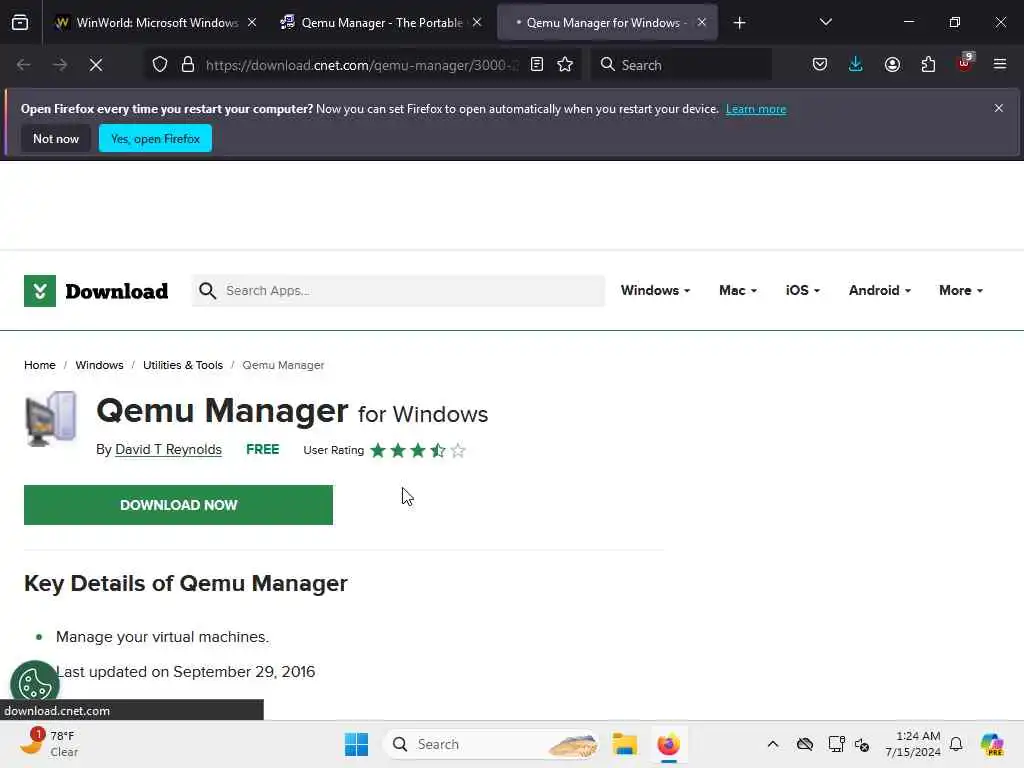Open Firefox View tab list icon
This screenshot has height=768, width=1024.
pyautogui.click(x=20, y=23)
